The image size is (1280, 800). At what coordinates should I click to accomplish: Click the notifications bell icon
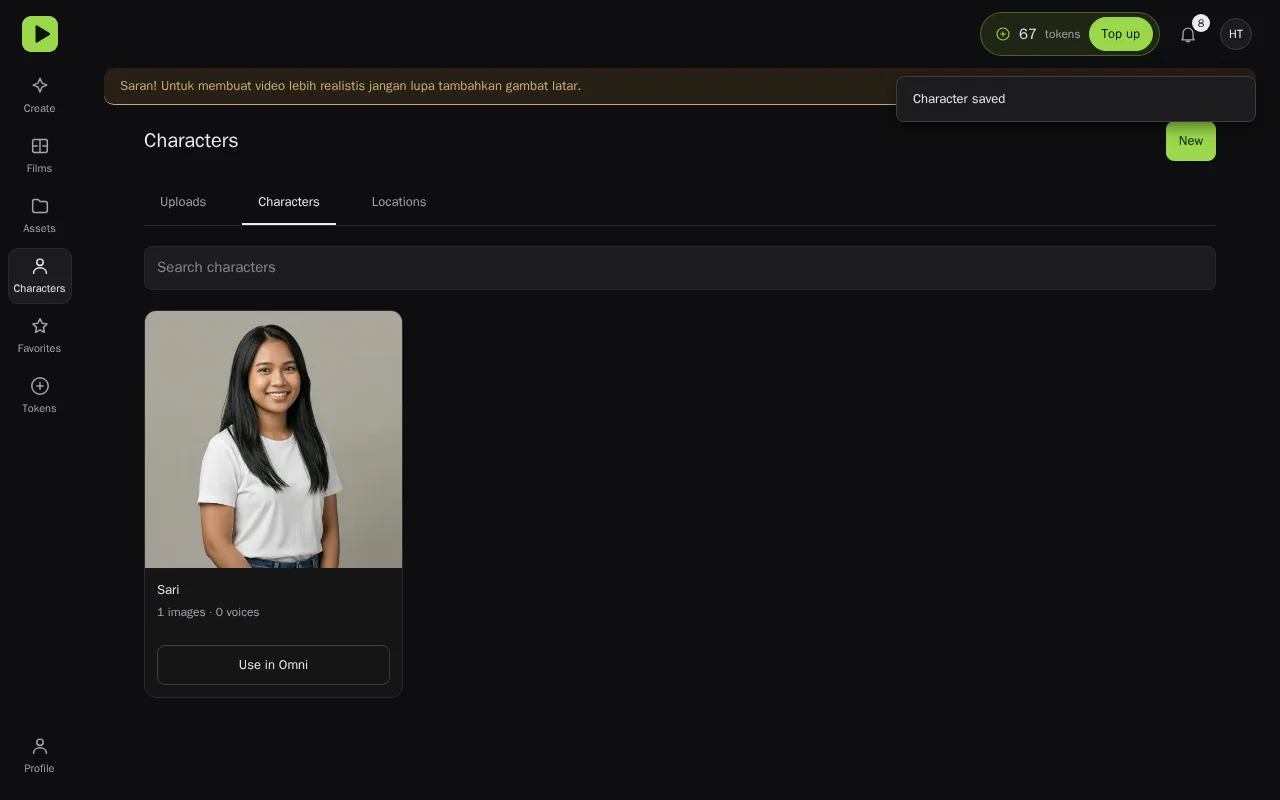pyautogui.click(x=1188, y=34)
